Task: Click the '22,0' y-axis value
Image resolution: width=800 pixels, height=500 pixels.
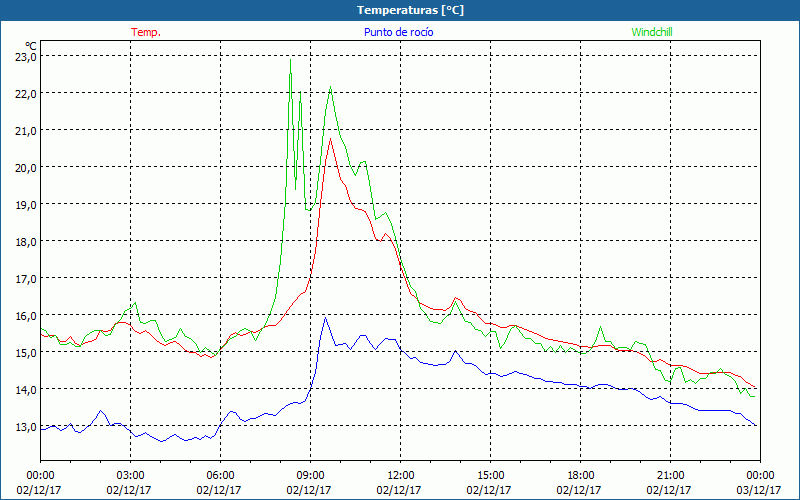Action: [x=26, y=94]
